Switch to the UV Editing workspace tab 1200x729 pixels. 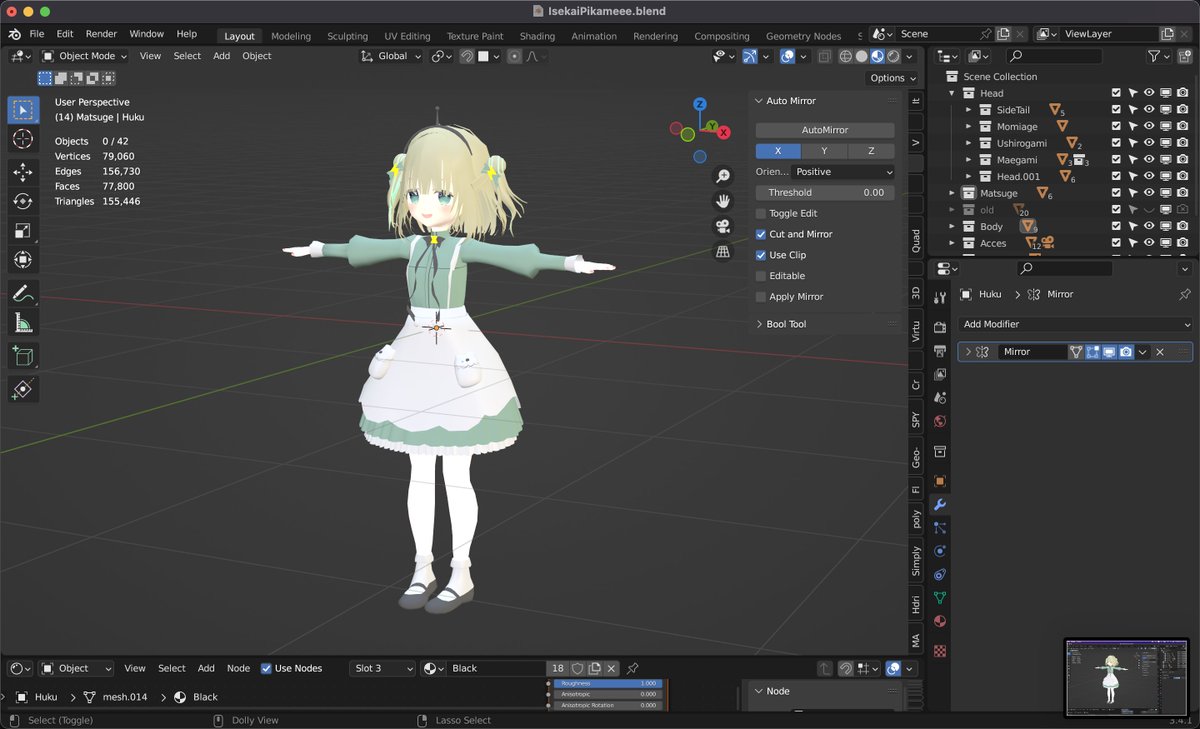[407, 36]
